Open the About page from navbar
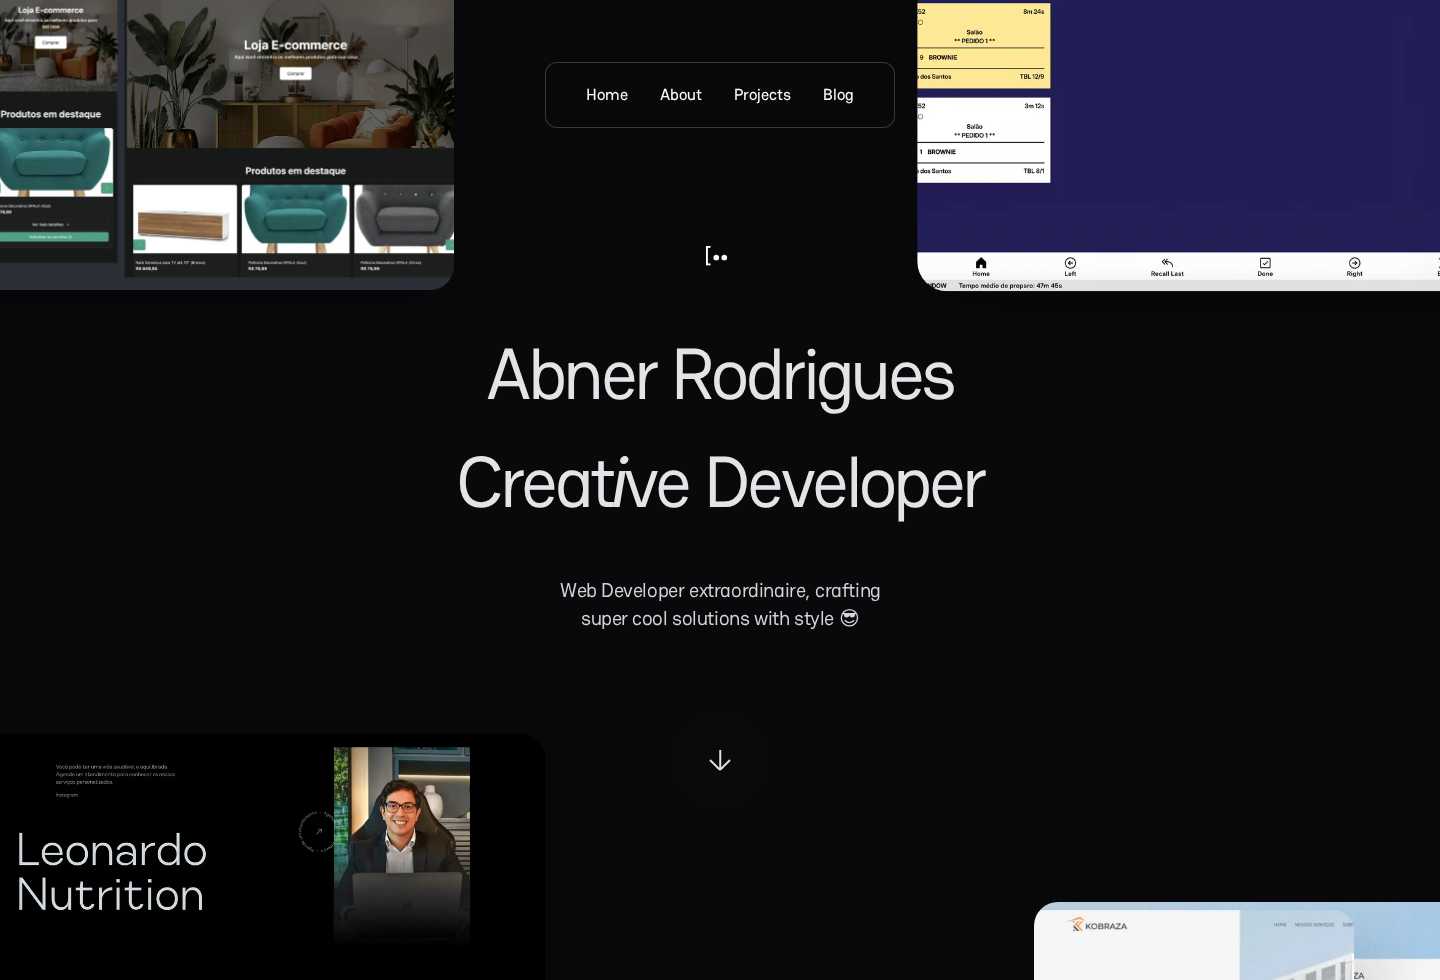The width and height of the screenshot is (1440, 980). (680, 95)
